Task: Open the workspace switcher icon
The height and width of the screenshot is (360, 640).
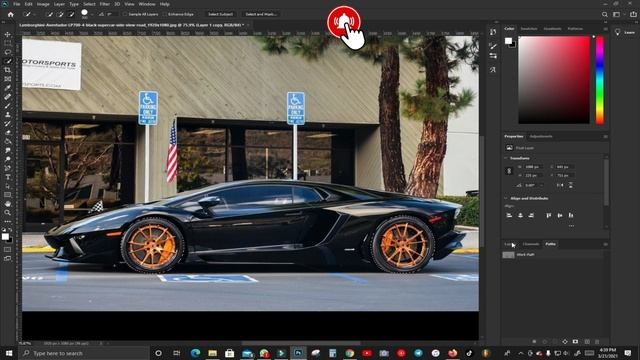Action: tap(617, 14)
